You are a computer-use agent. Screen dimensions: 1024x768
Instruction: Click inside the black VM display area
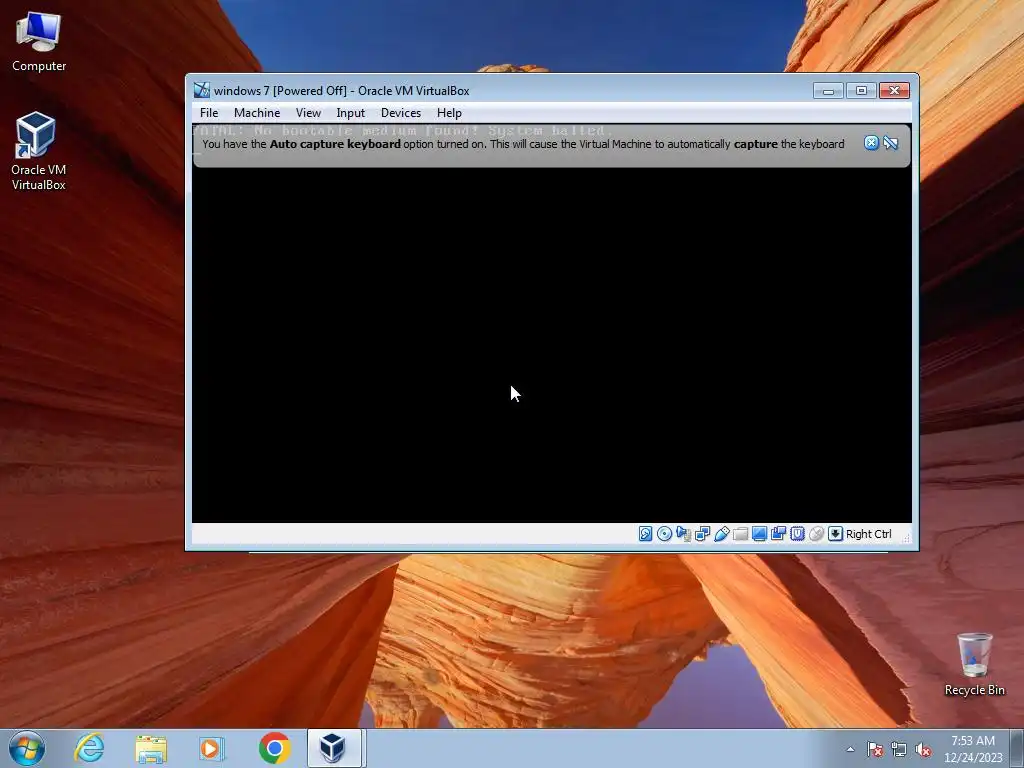coord(551,345)
